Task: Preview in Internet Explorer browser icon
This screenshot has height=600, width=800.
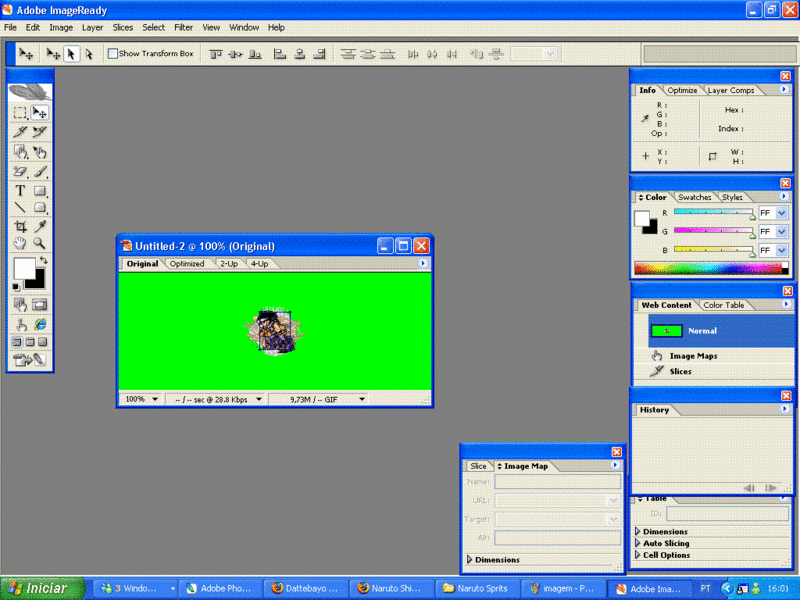Action: coord(40,324)
